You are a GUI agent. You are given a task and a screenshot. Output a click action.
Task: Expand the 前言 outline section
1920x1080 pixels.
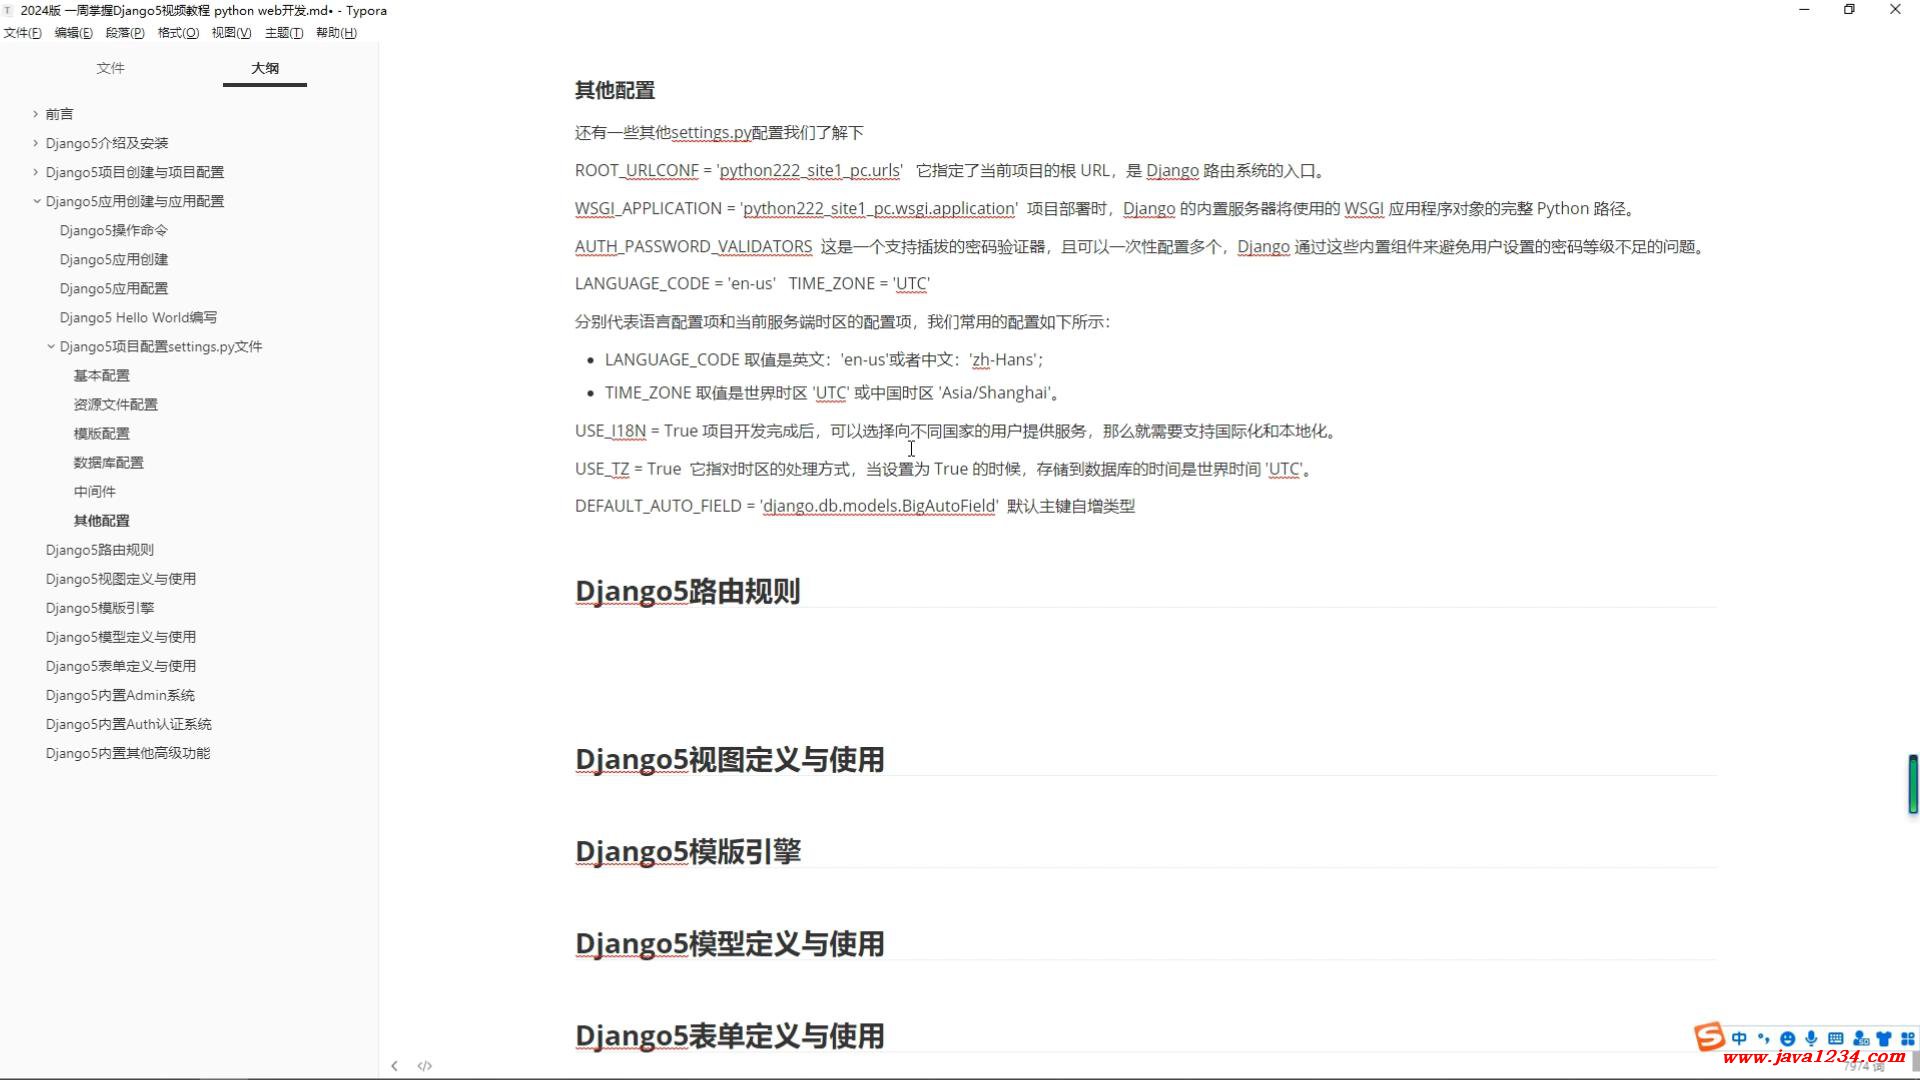pyautogui.click(x=35, y=114)
